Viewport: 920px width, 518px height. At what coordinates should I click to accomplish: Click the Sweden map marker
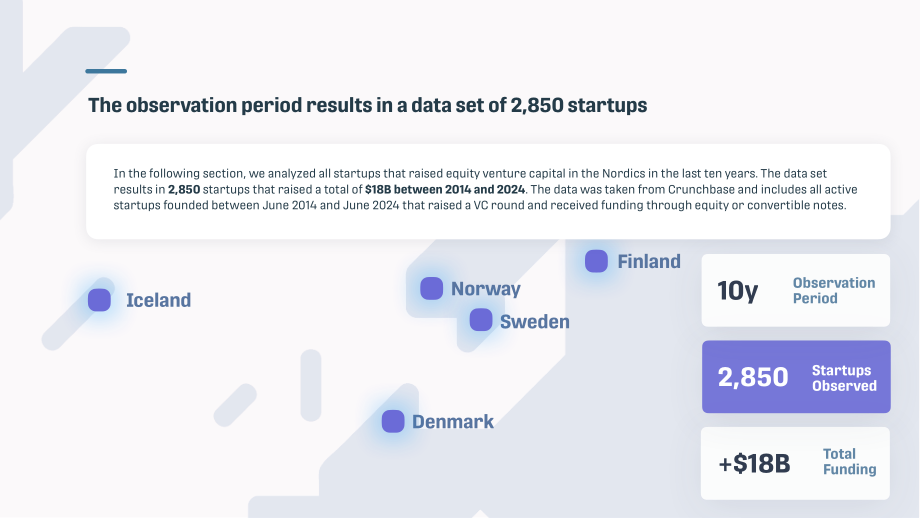point(481,320)
